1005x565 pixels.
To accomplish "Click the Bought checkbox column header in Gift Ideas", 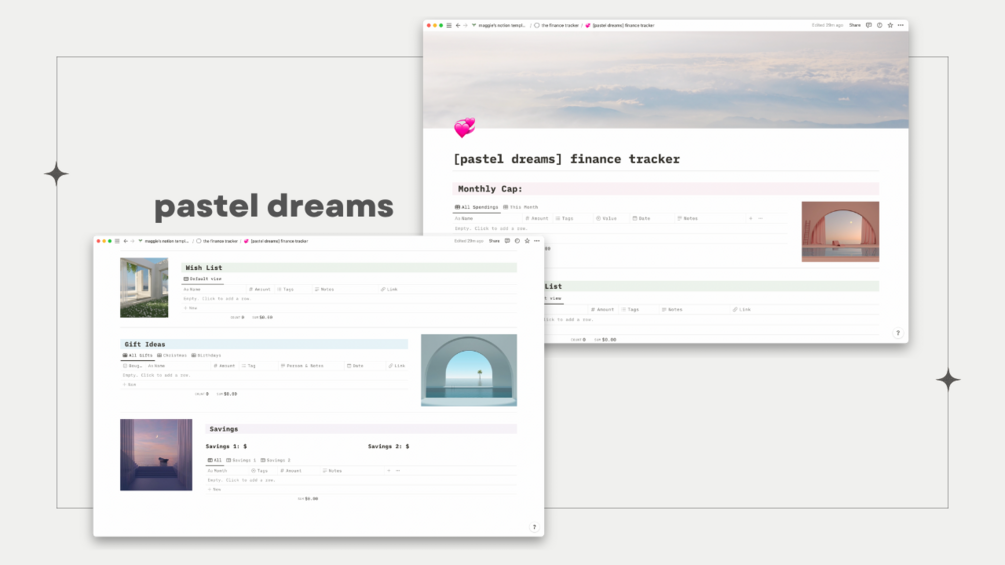I will coord(133,366).
